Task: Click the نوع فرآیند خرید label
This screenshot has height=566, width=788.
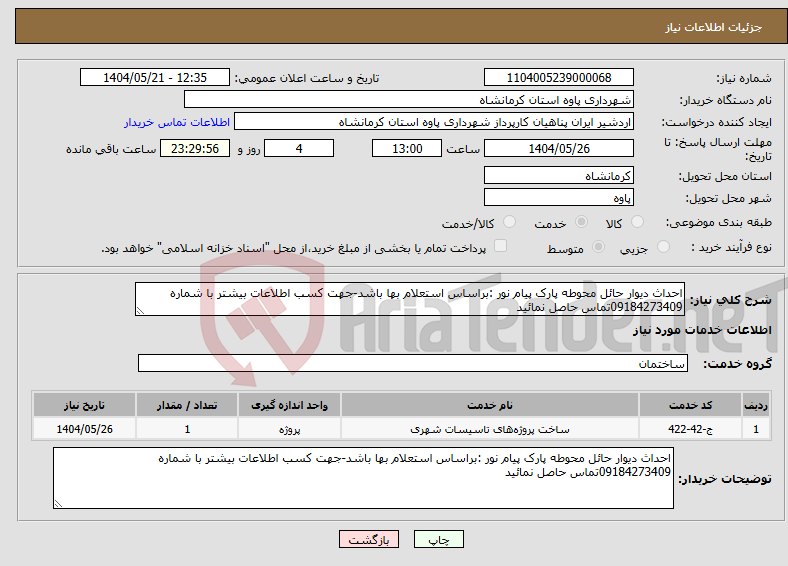Action: [x=731, y=247]
